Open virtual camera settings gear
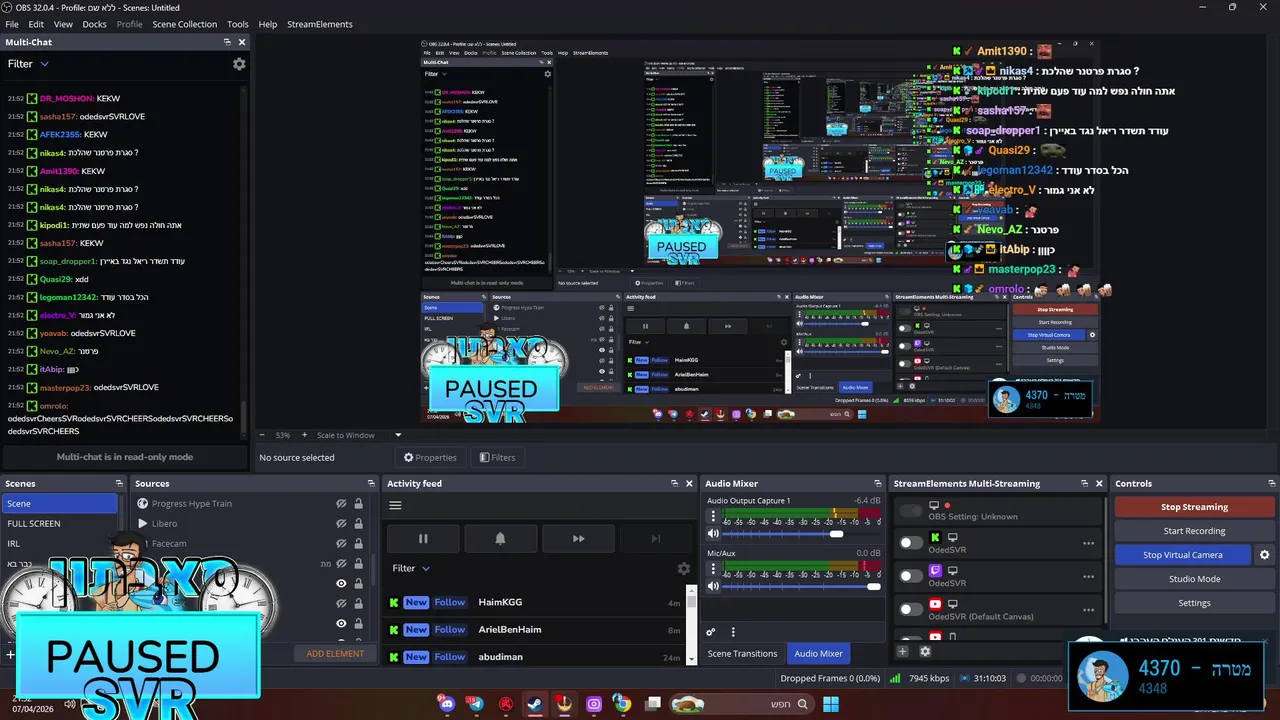1280x720 pixels. point(1264,555)
